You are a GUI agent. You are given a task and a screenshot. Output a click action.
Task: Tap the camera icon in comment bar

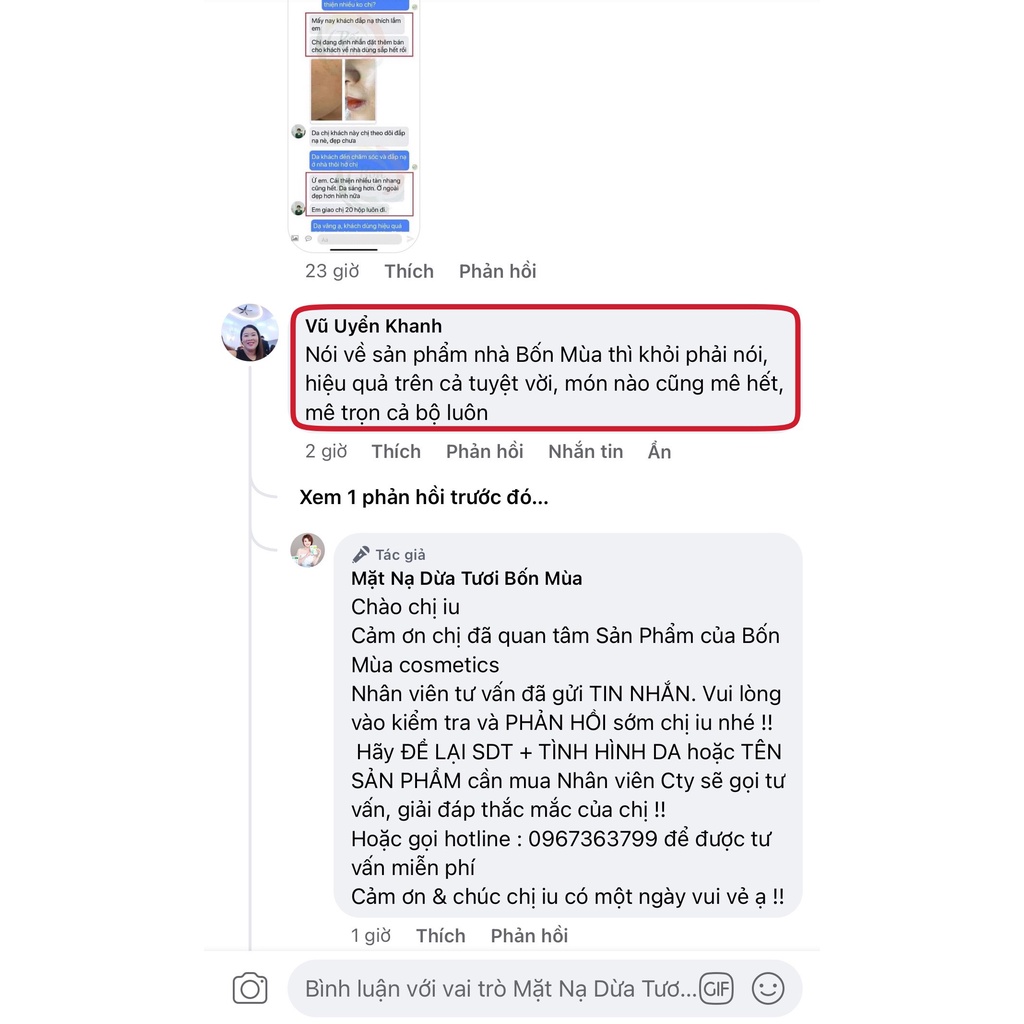pyautogui.click(x=250, y=988)
